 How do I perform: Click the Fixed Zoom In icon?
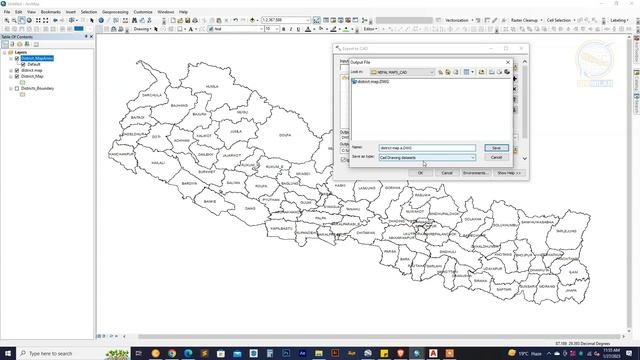38,20
